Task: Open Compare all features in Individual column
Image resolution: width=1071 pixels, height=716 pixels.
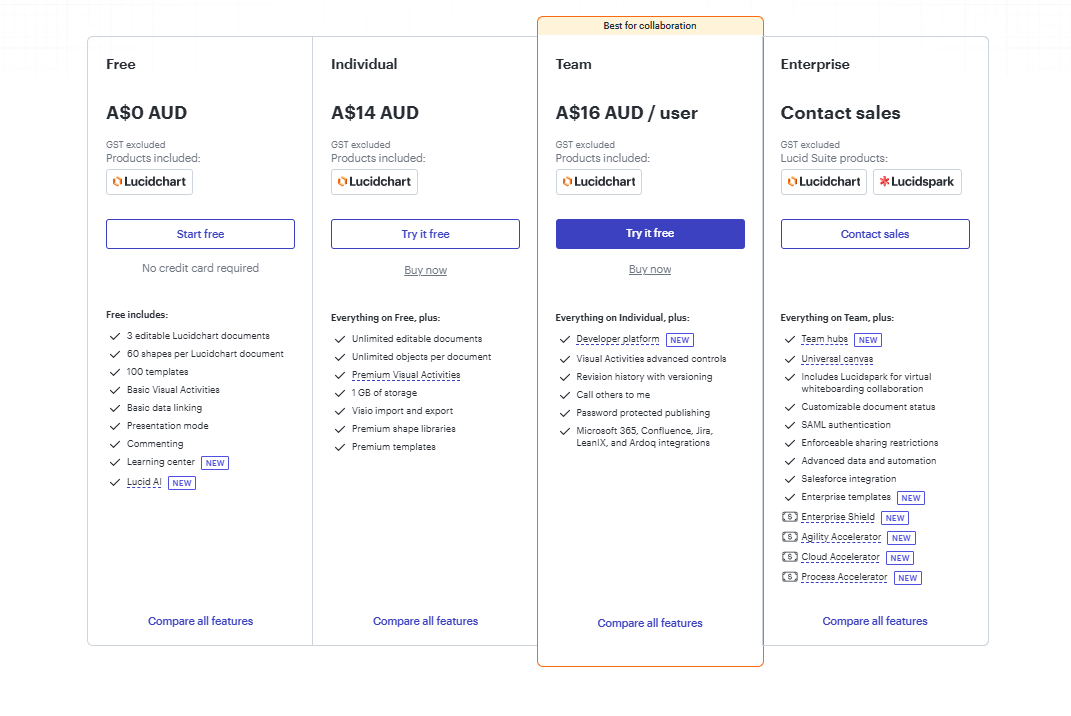Action: (x=425, y=621)
